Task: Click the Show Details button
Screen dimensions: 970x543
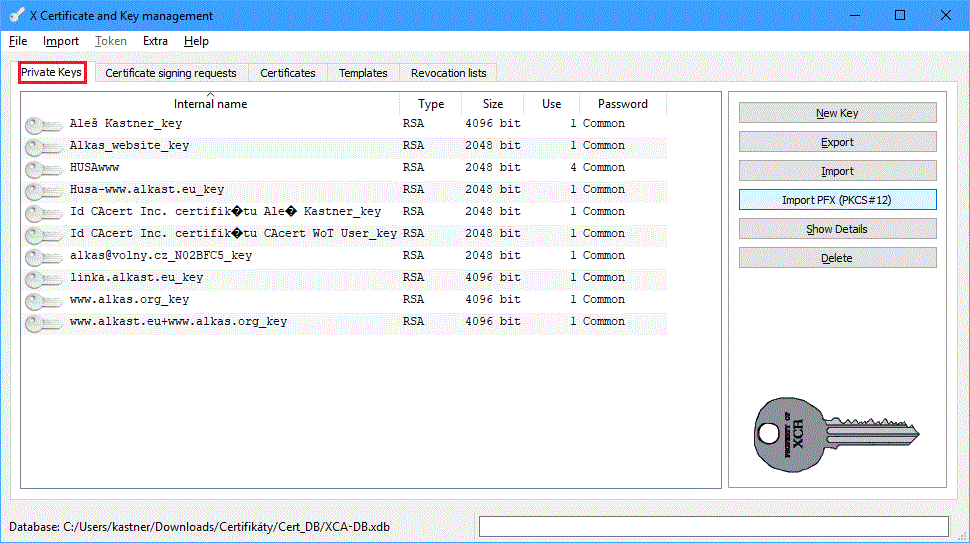Action: [x=837, y=229]
